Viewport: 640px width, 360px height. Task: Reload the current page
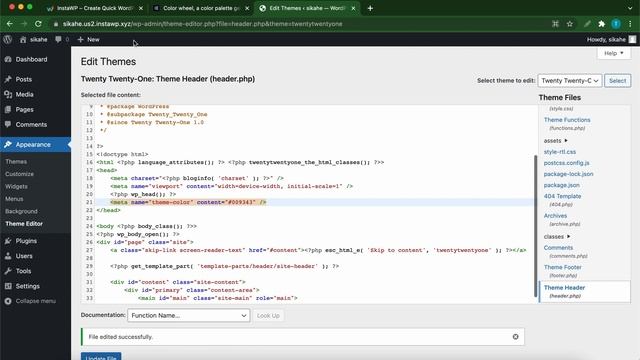point(38,24)
